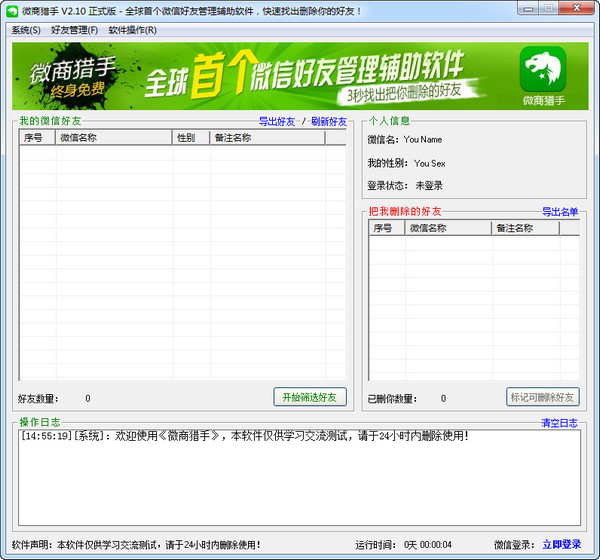Start filtering with 开始筛选好友 button
Viewport: 600px width, 560px height.
point(310,397)
